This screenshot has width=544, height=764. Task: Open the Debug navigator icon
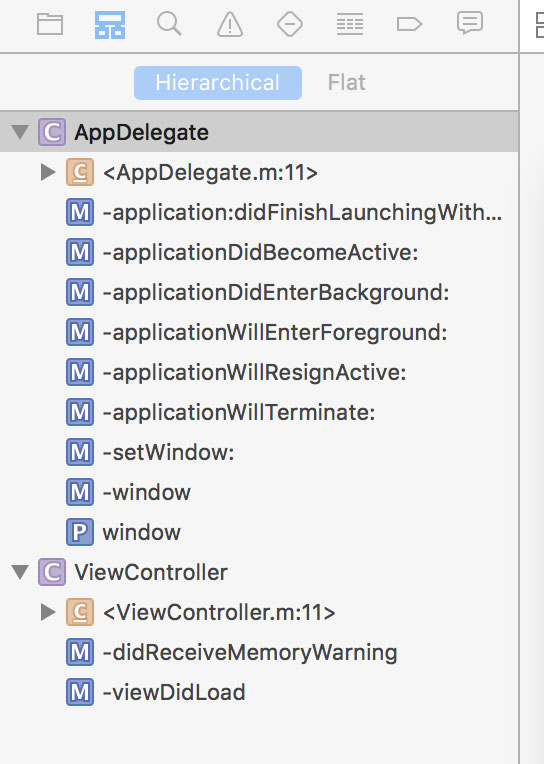350,24
